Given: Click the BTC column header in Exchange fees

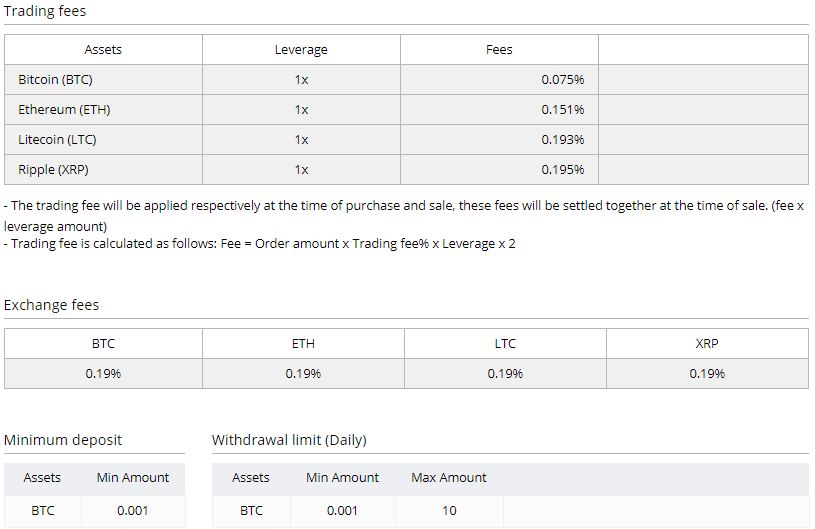Looking at the screenshot, I should [103, 343].
